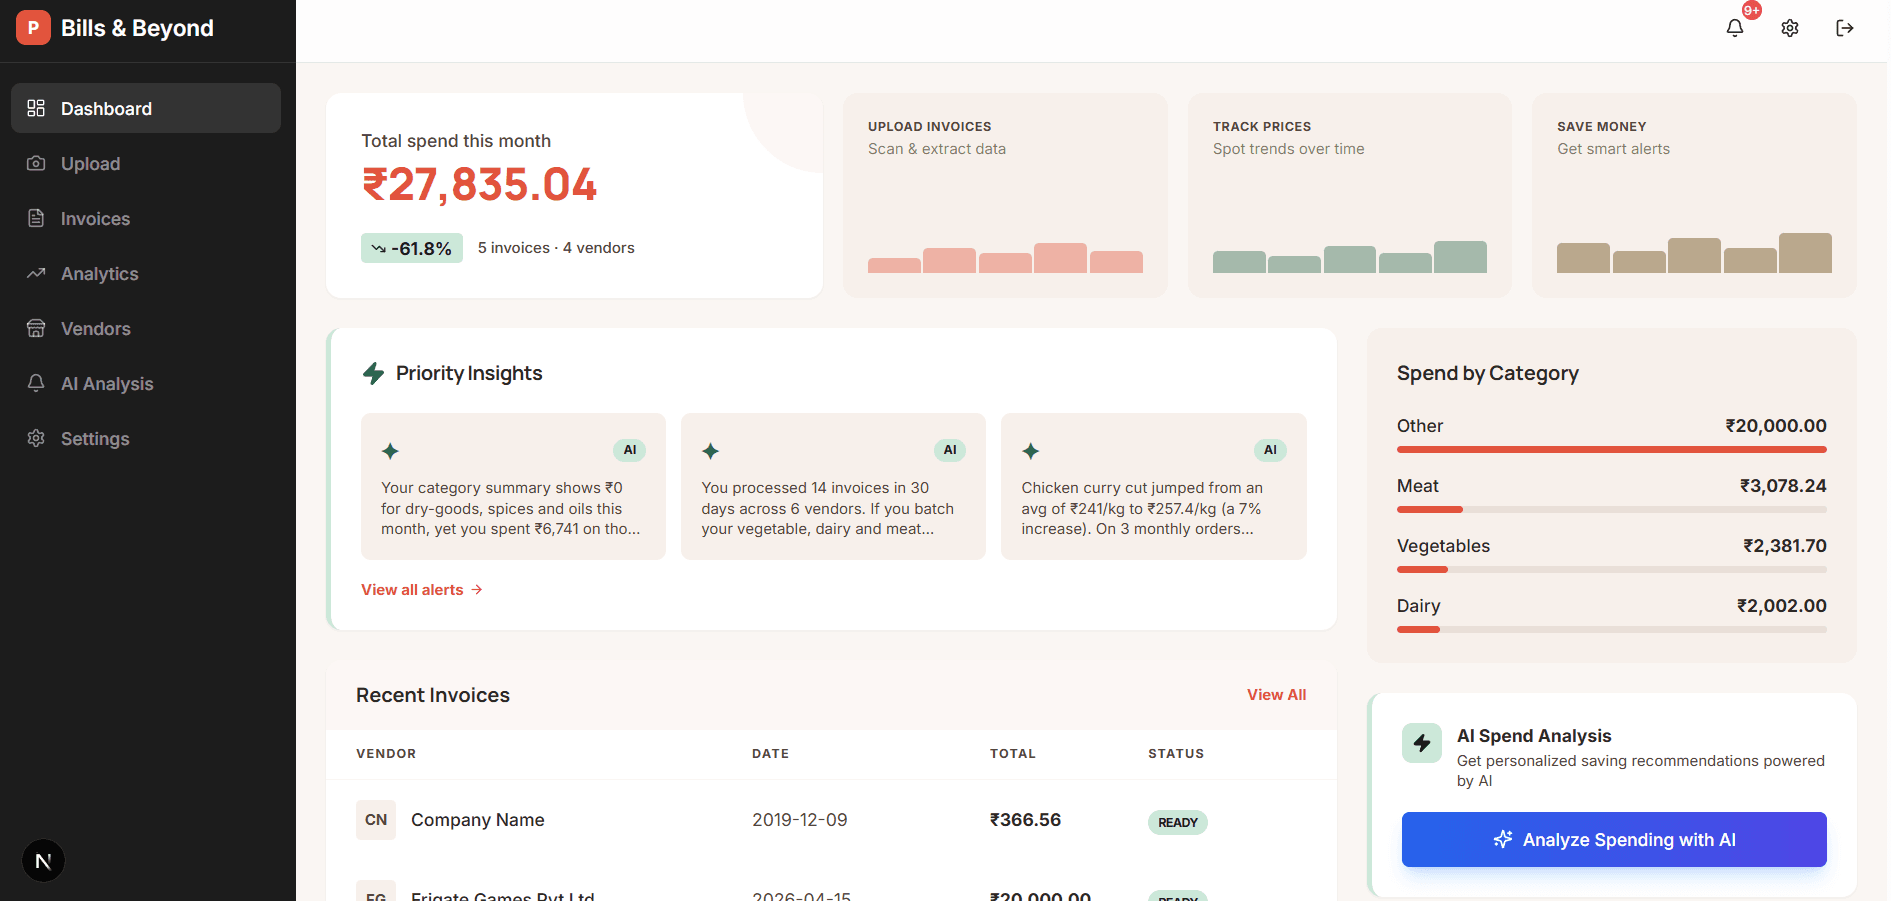Click the Vendors icon in the sidebar
This screenshot has width=1891, height=901.
tap(36, 328)
